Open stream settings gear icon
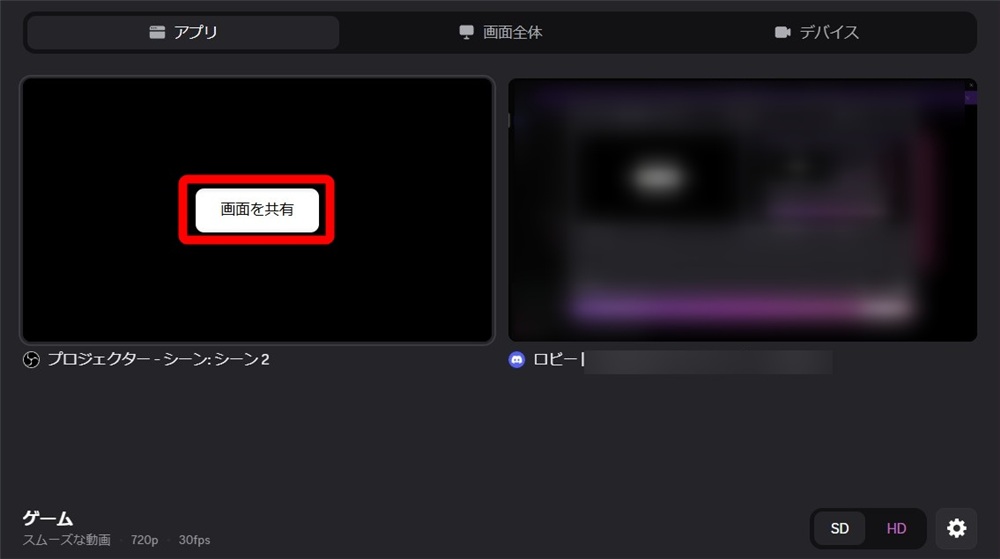 click(956, 528)
